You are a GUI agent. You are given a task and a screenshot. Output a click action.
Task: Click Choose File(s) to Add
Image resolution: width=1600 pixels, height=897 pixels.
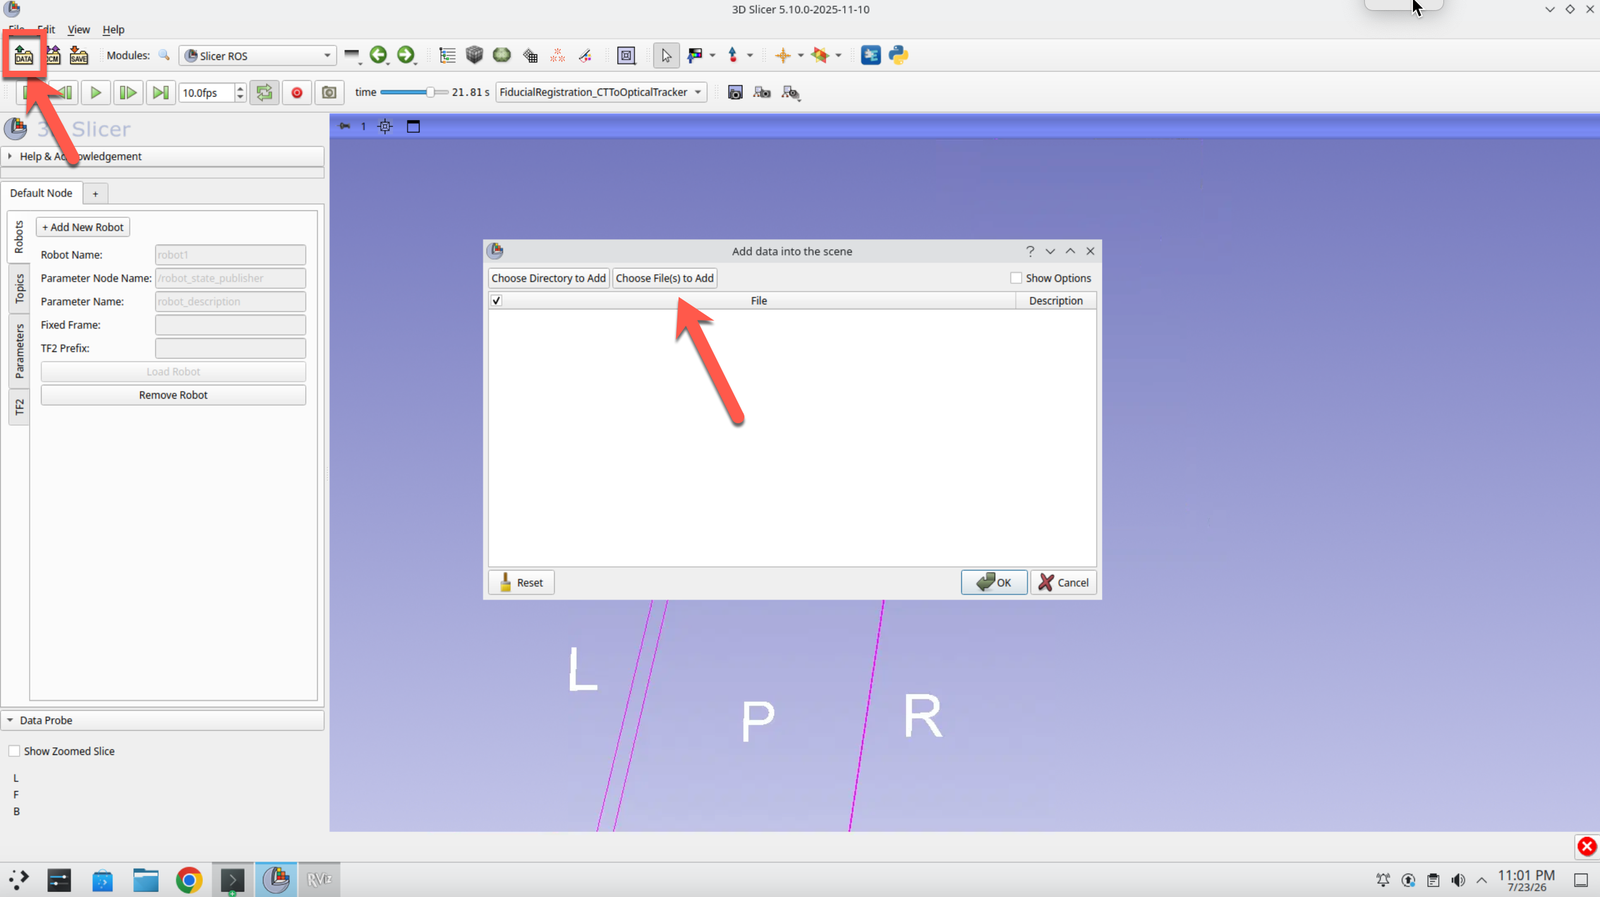[x=665, y=278]
